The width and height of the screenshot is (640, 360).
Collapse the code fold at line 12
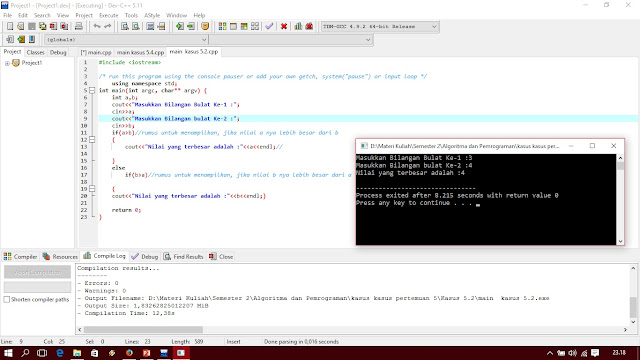[92, 140]
